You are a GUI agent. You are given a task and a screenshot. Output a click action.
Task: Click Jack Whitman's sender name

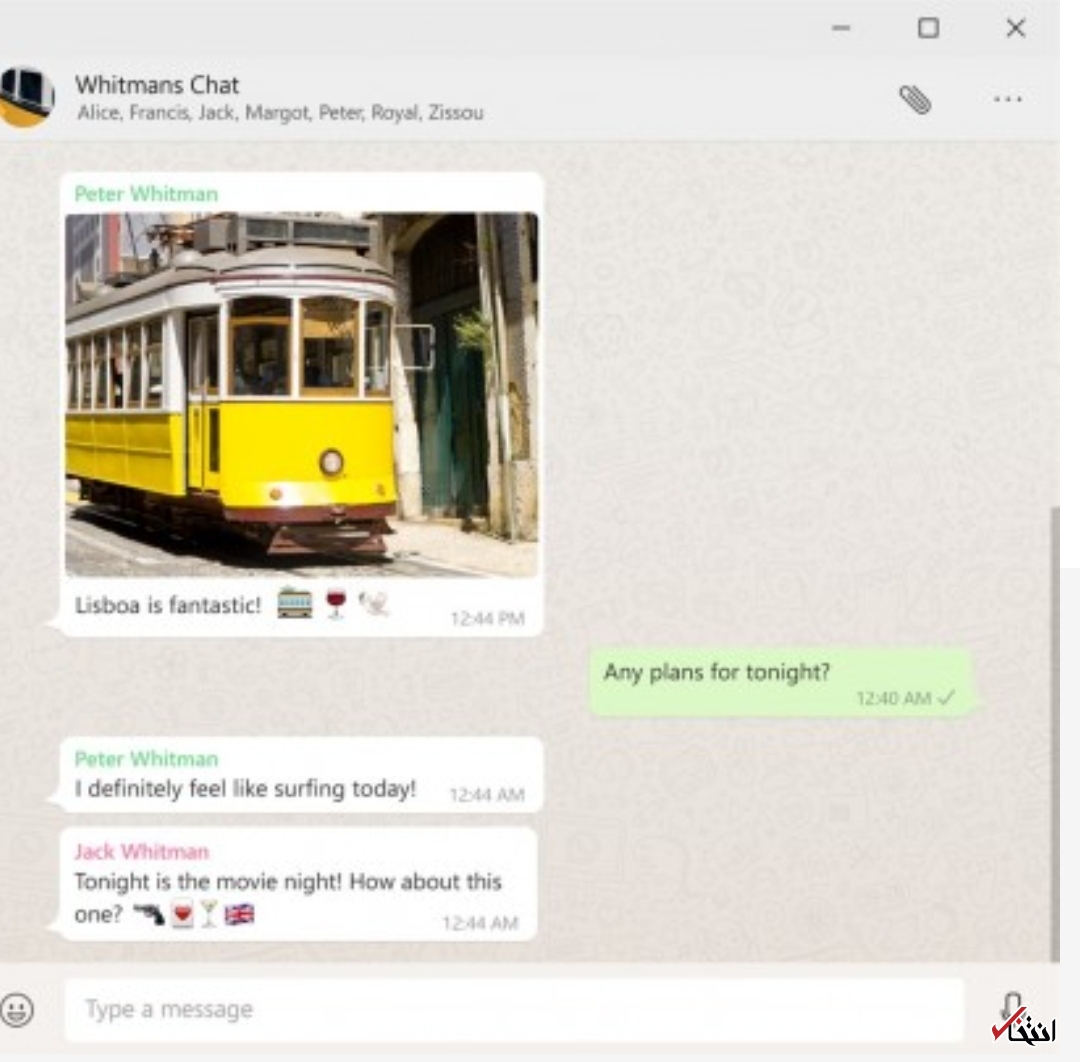pyautogui.click(x=142, y=852)
